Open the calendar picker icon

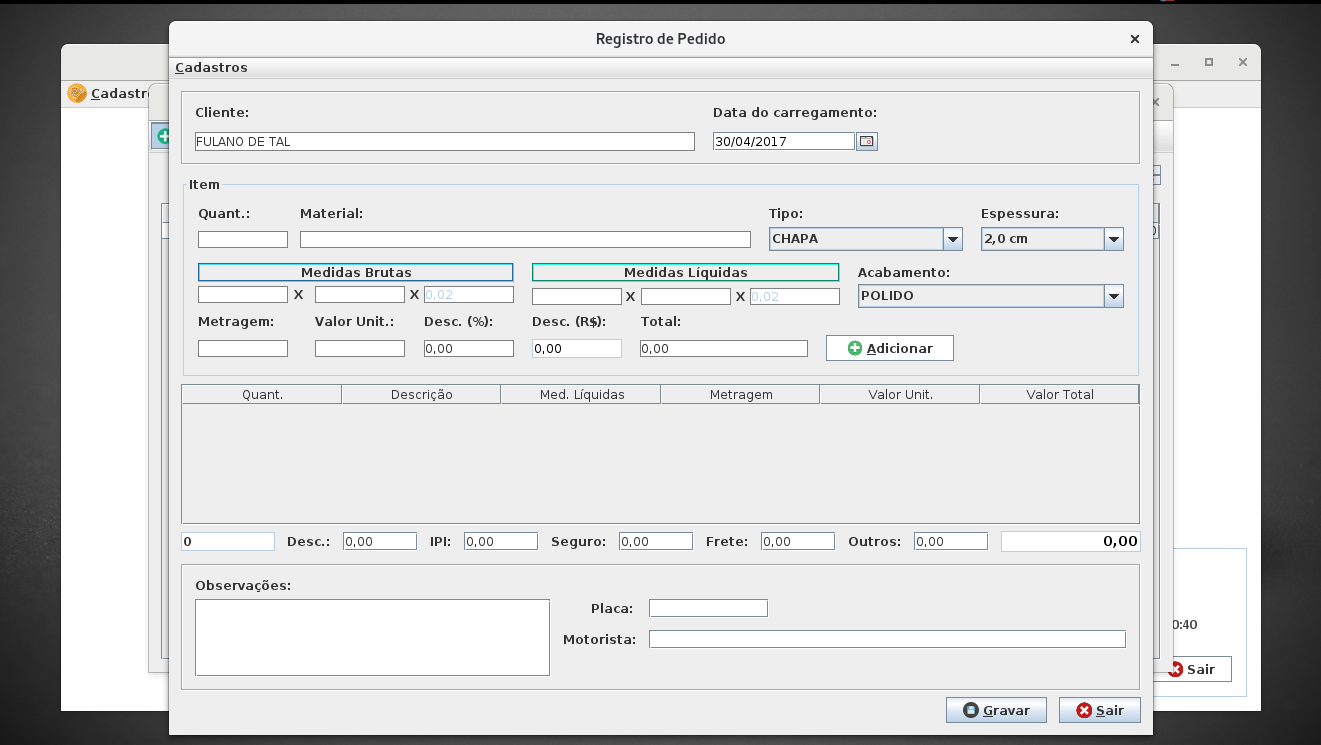click(867, 141)
